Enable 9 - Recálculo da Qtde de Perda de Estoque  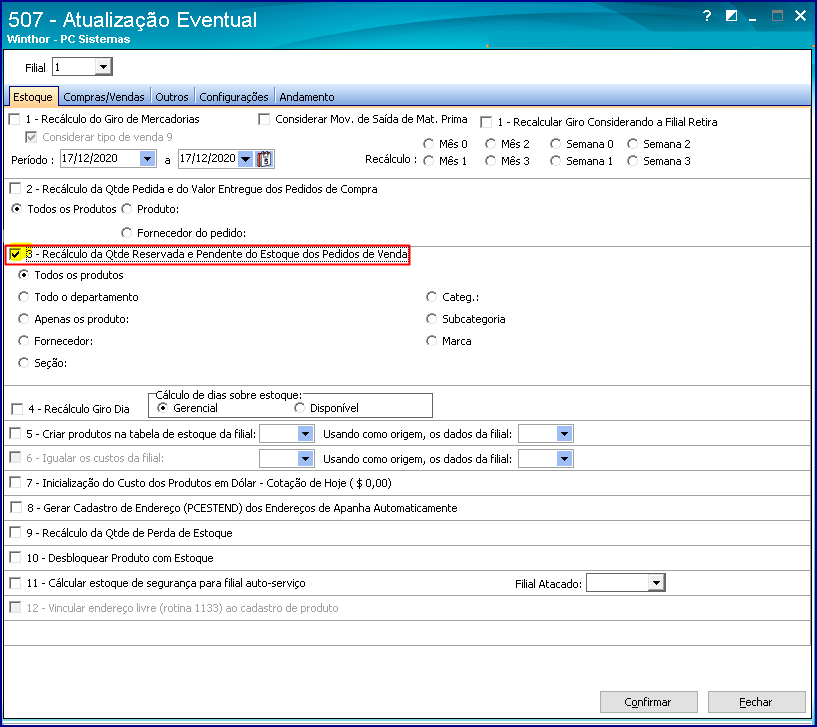point(16,533)
